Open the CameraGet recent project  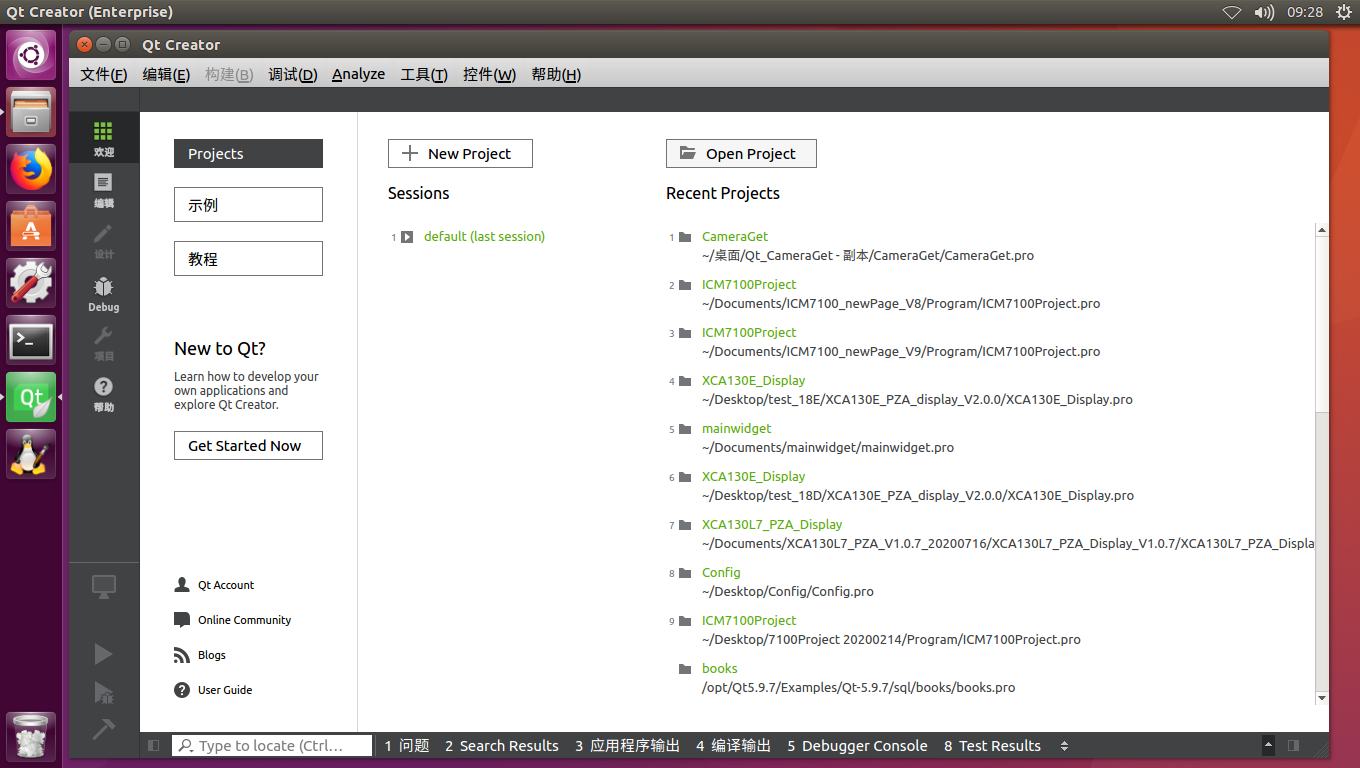coord(735,237)
